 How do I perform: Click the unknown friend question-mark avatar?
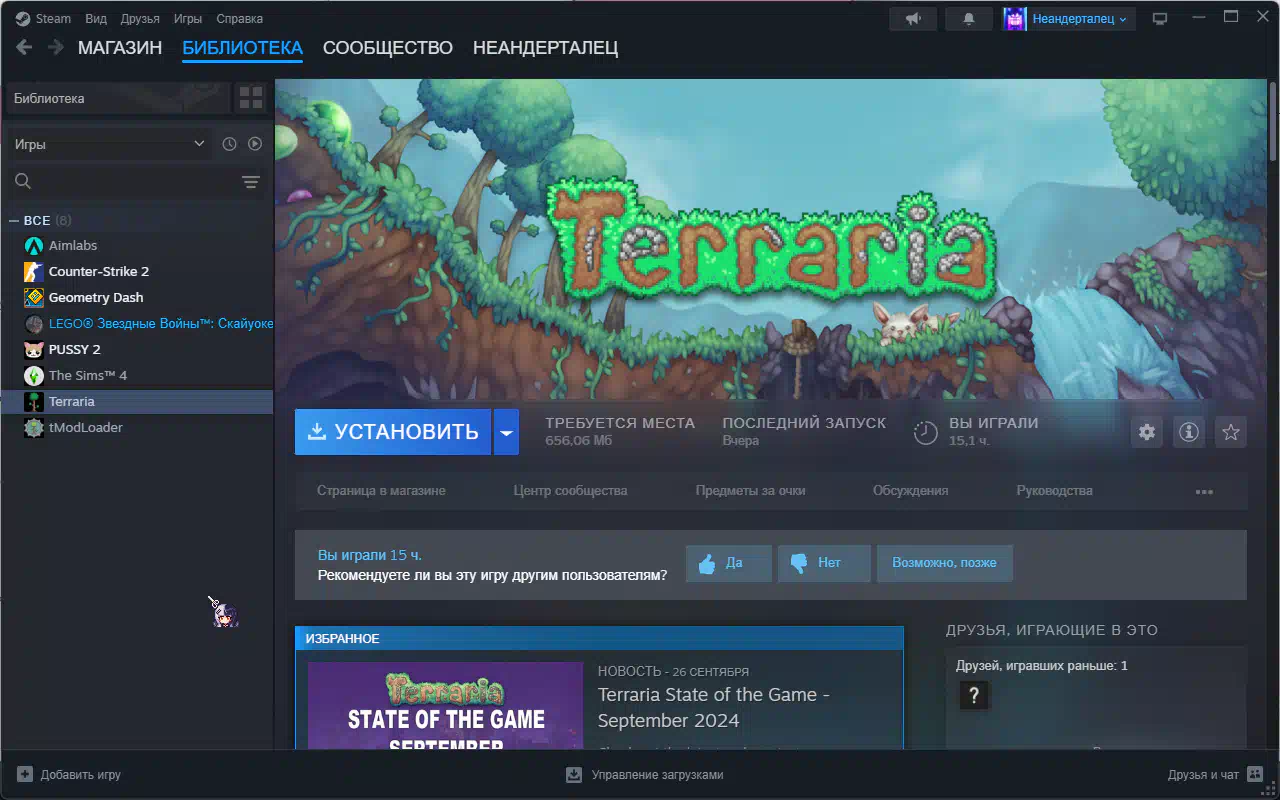pos(975,696)
